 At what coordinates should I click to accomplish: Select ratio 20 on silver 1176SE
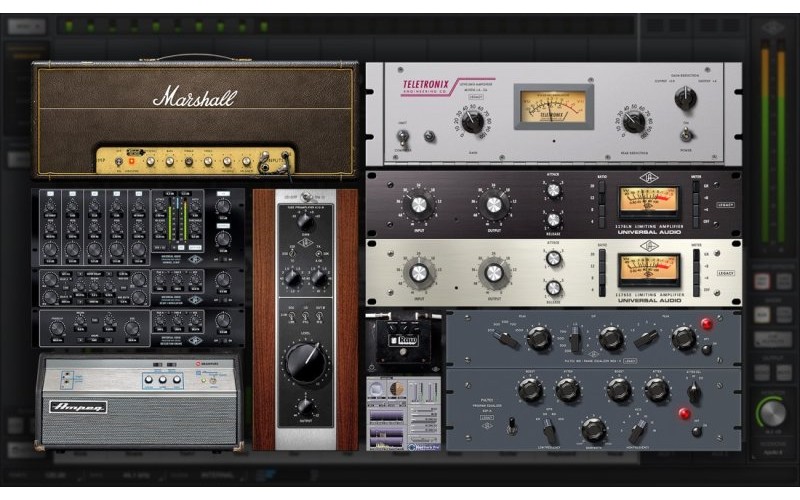[x=603, y=255]
